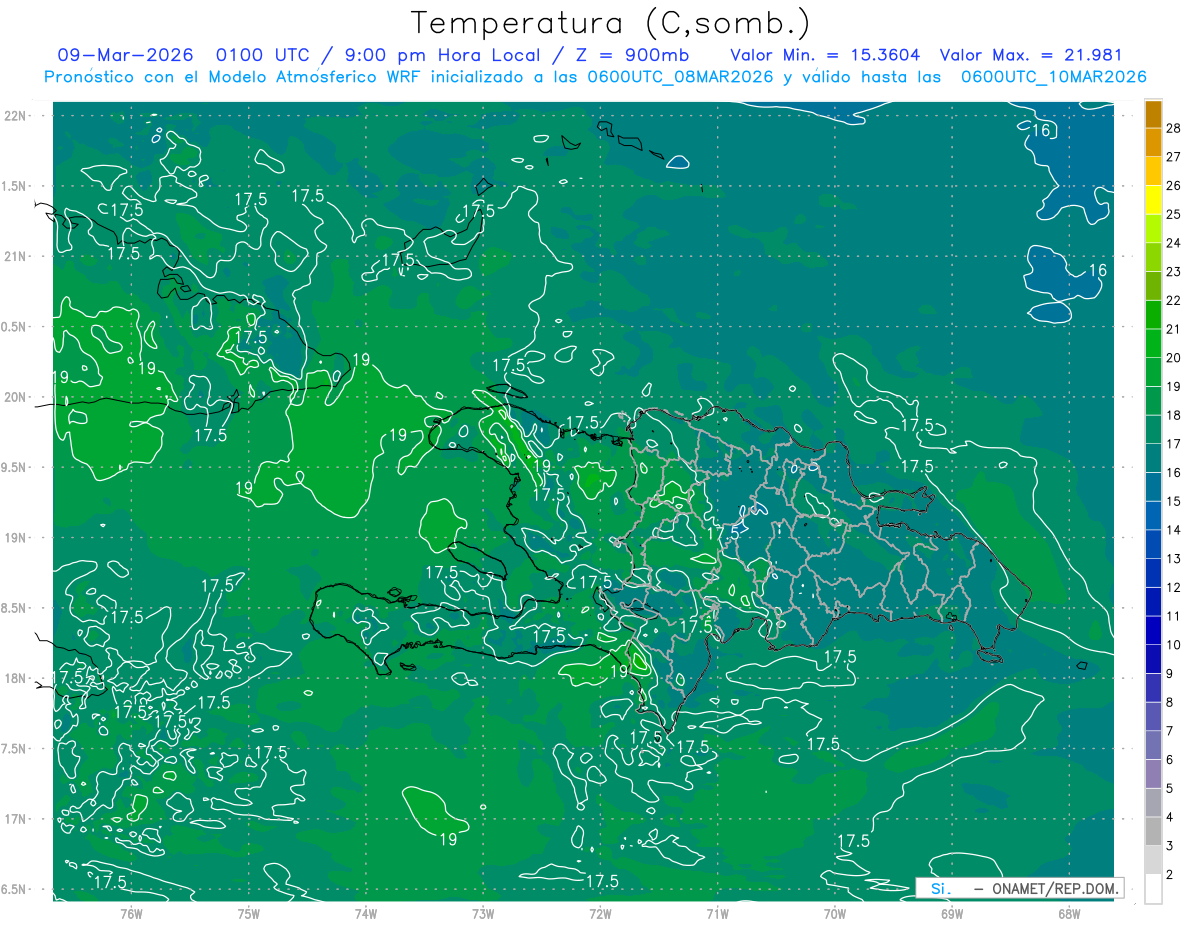Image resolution: width=1200 pixels, height=927 pixels.
Task: Click the '15' label on the color scale
Action: pos(1174,501)
